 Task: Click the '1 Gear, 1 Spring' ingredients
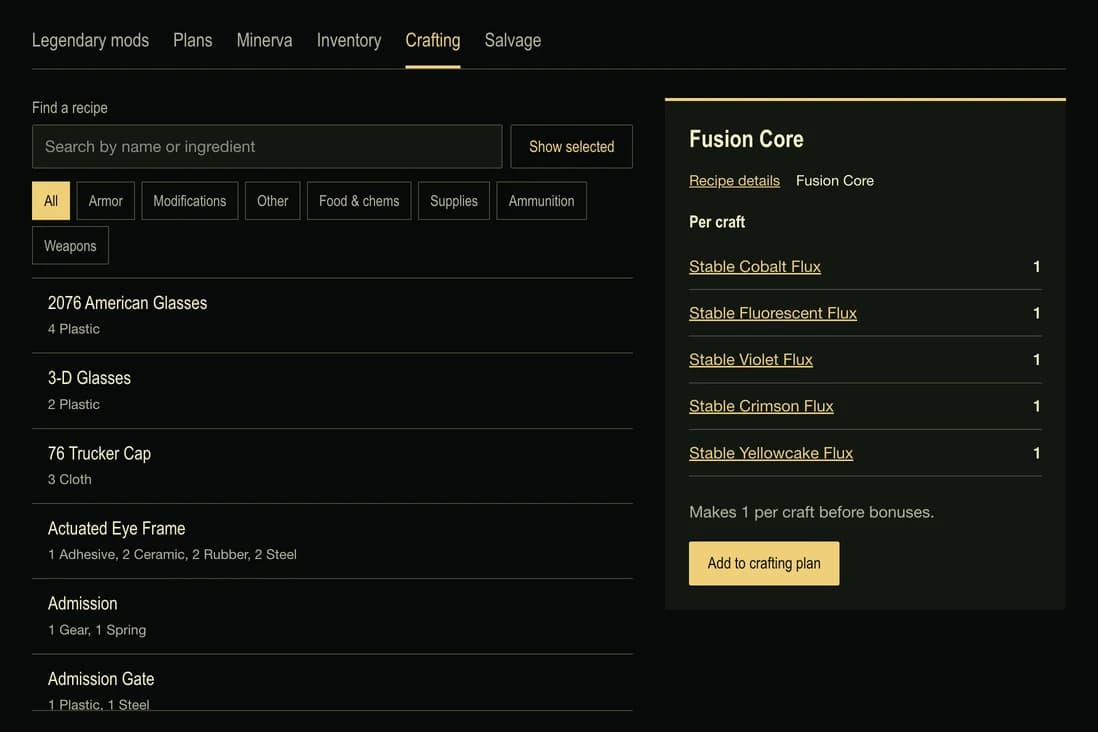click(x=97, y=630)
